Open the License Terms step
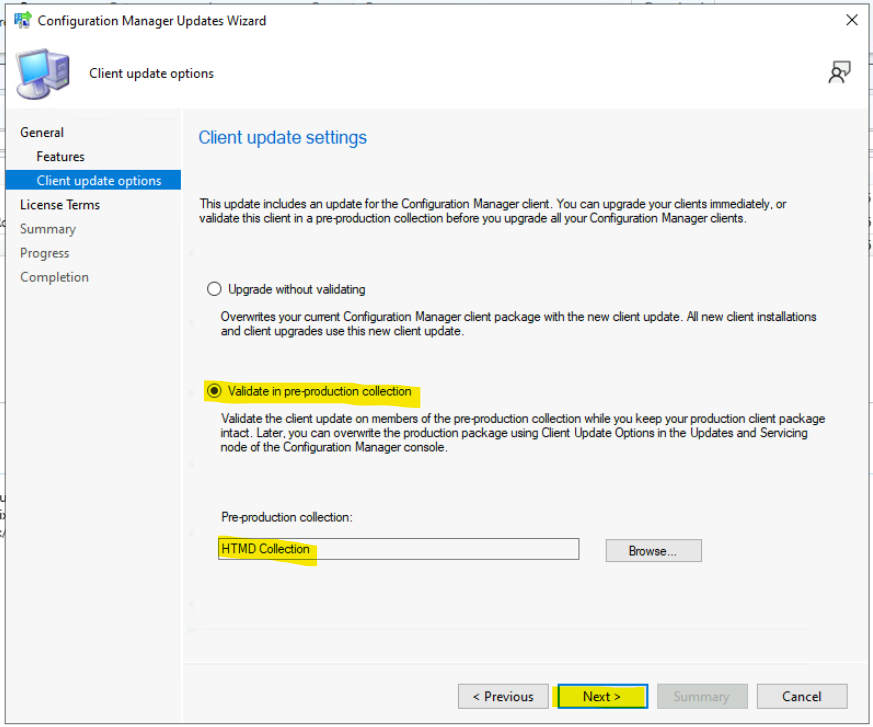 click(60, 205)
